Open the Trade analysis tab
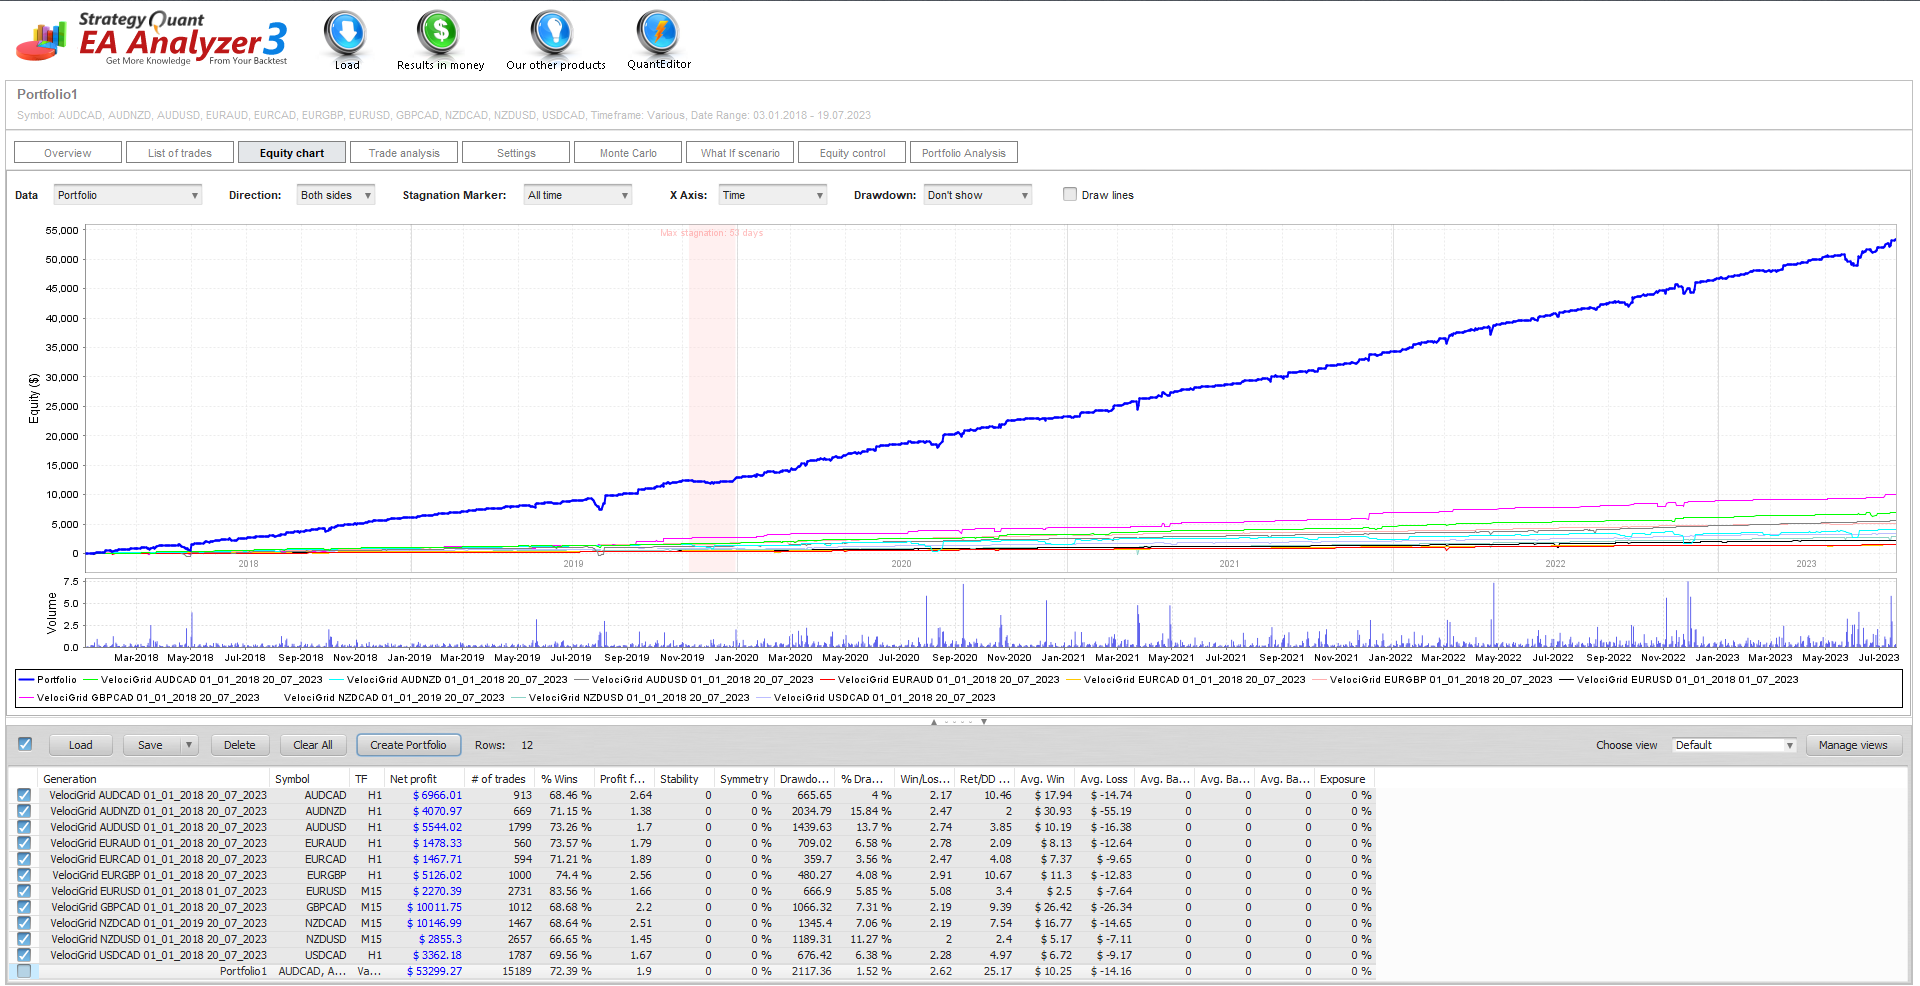This screenshot has width=1920, height=986. (x=404, y=153)
